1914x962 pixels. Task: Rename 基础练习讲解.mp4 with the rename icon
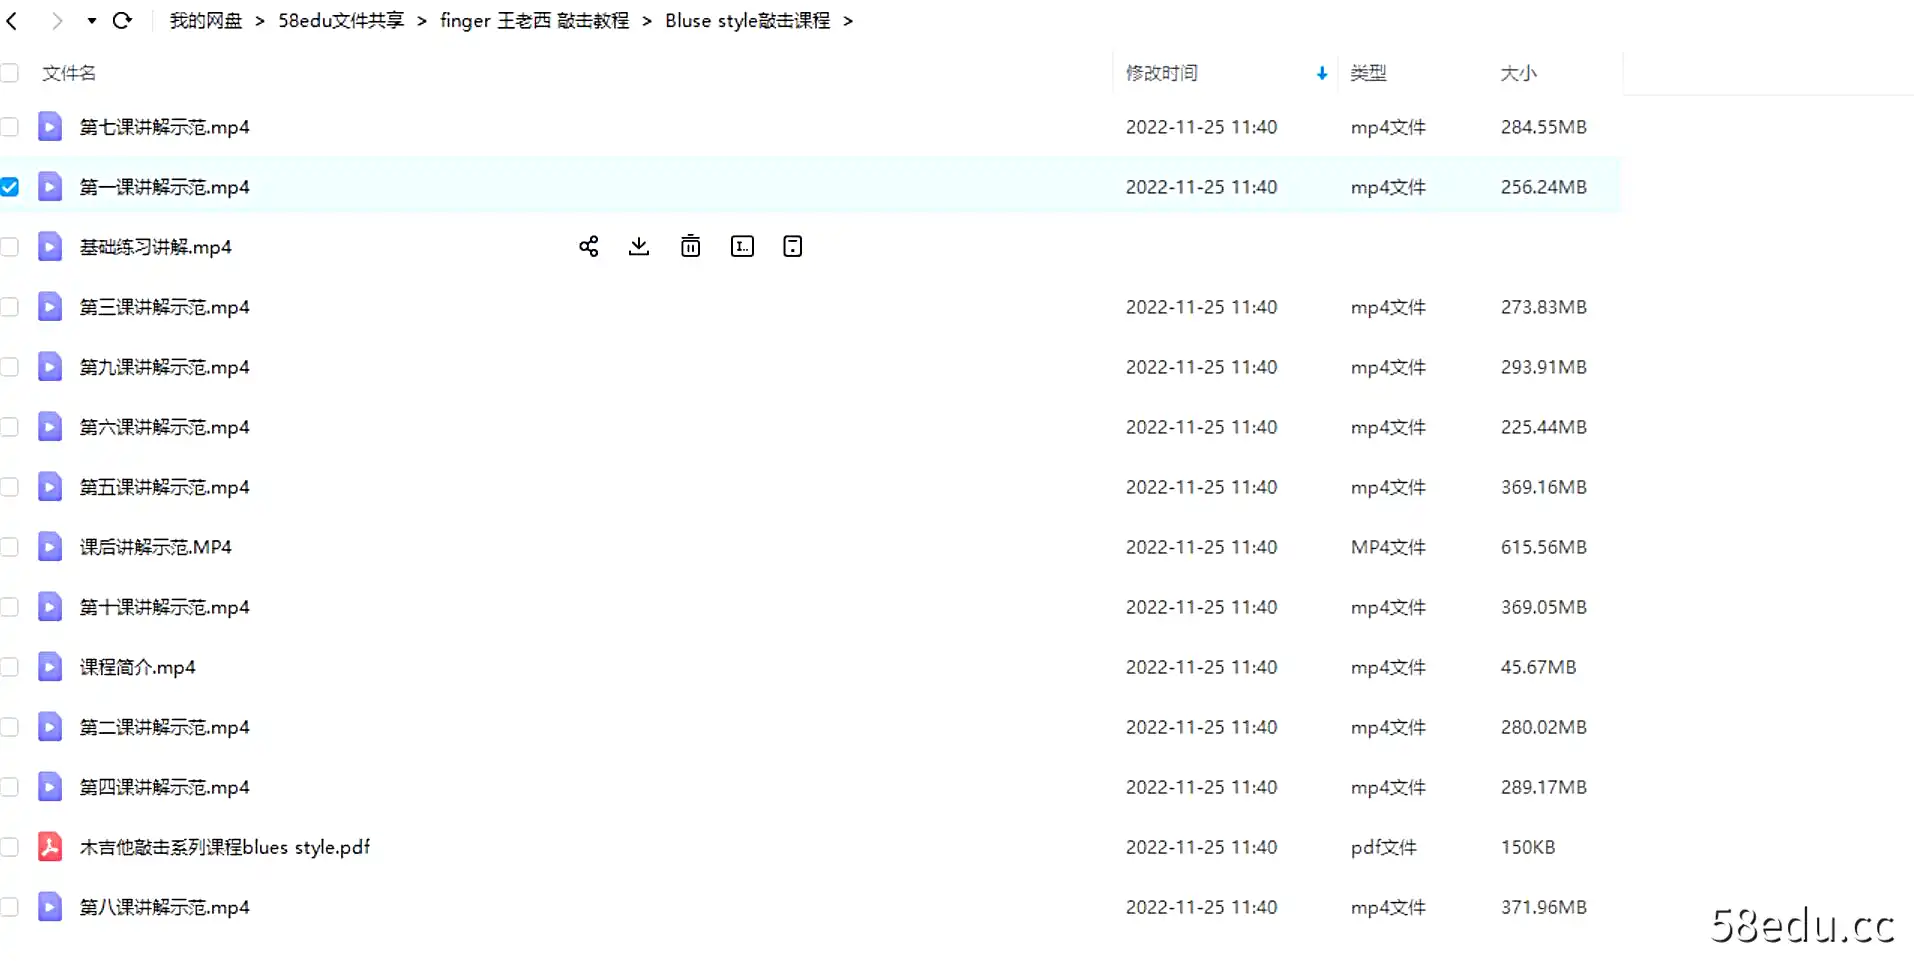tap(742, 247)
